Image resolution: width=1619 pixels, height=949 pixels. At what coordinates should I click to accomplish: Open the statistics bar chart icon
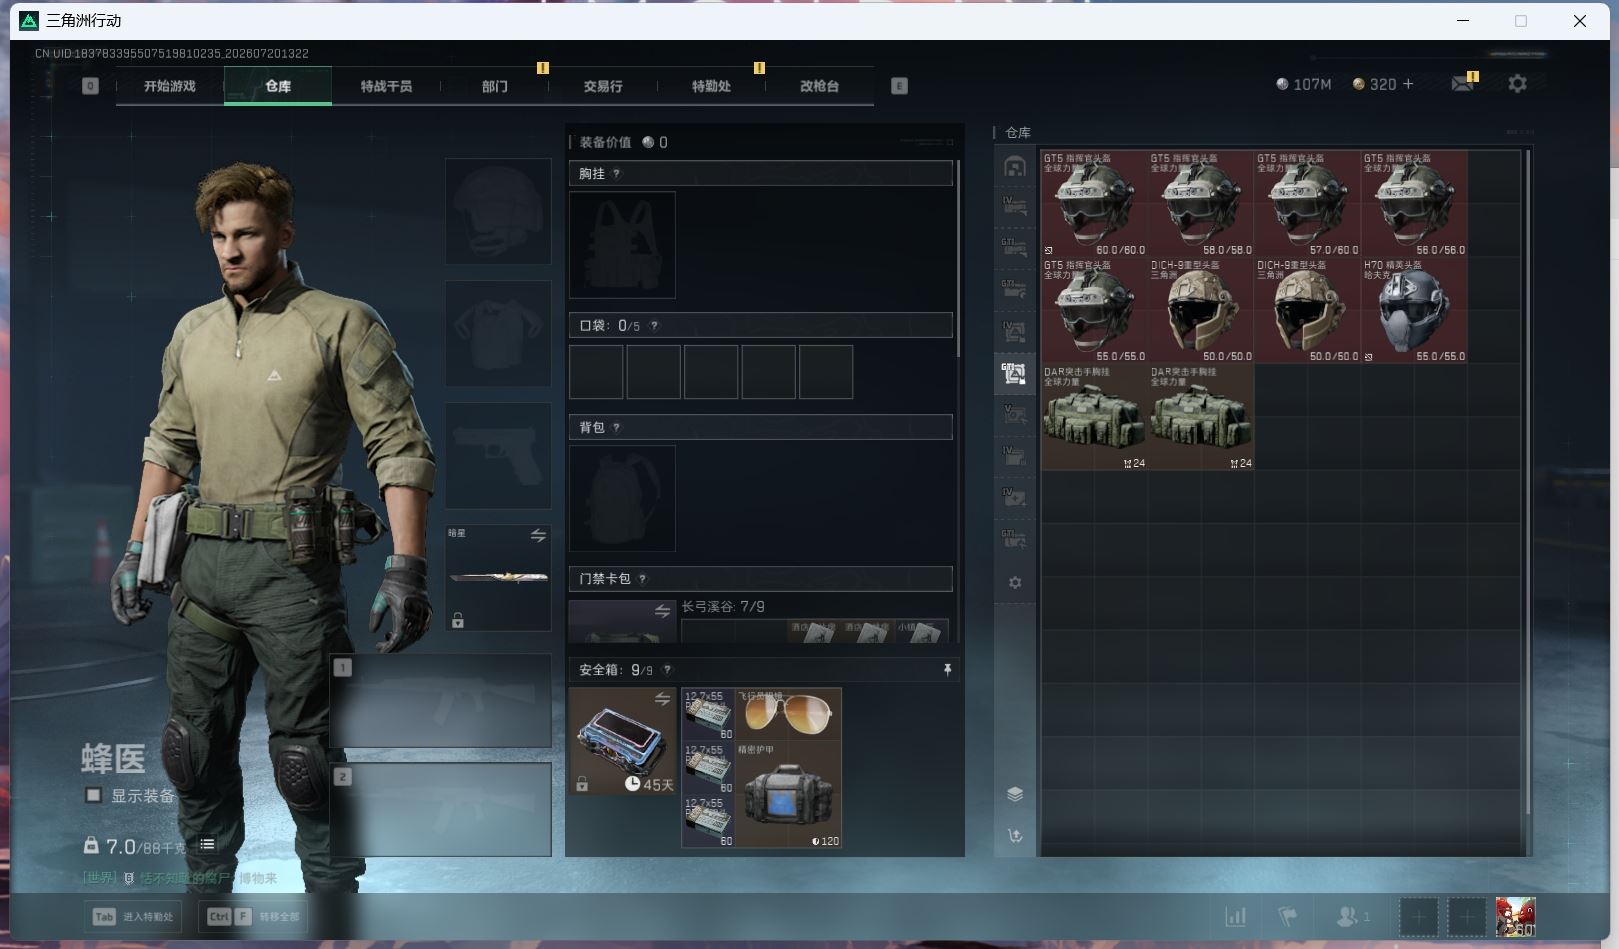pyautogui.click(x=1236, y=916)
